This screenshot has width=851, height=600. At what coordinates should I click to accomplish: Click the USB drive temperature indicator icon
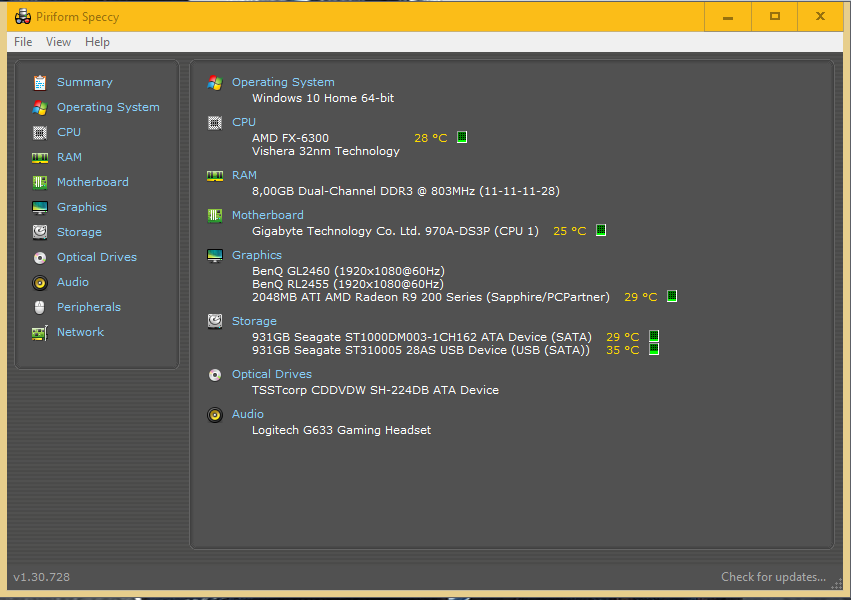pos(654,349)
